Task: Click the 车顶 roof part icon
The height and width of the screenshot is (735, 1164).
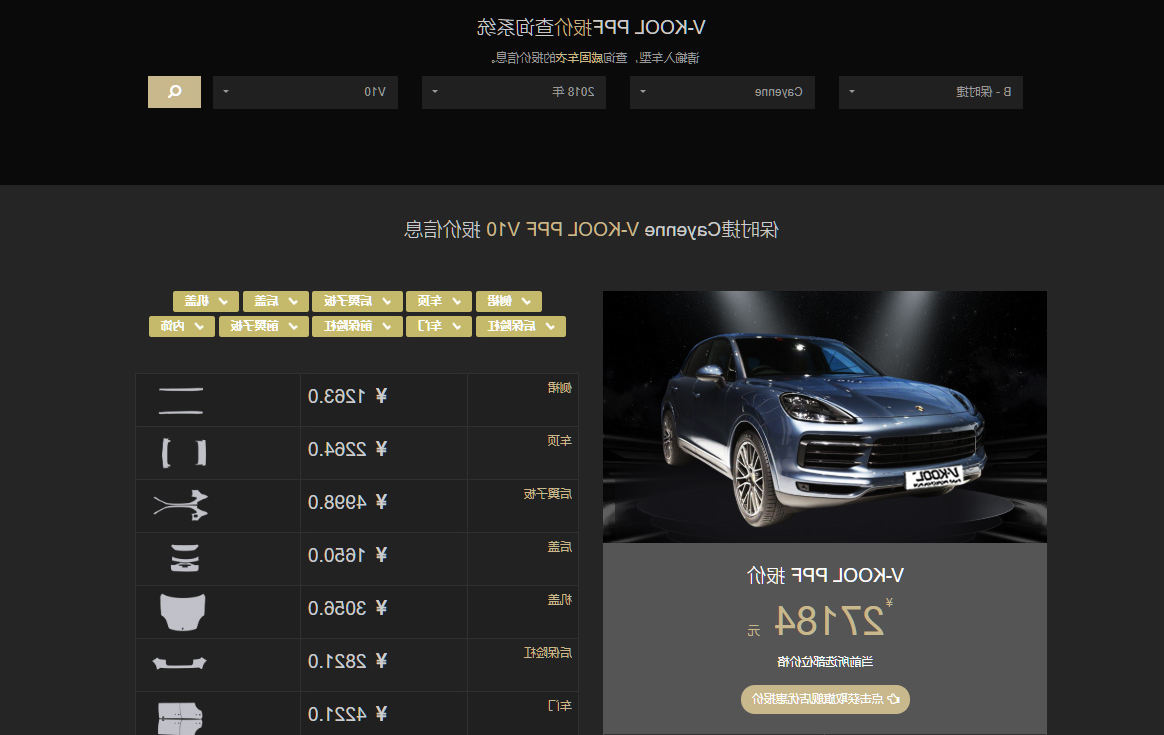Action: [x=183, y=452]
